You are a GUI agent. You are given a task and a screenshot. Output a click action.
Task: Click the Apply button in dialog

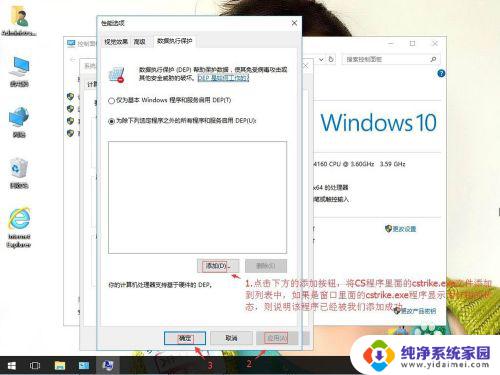point(276,338)
